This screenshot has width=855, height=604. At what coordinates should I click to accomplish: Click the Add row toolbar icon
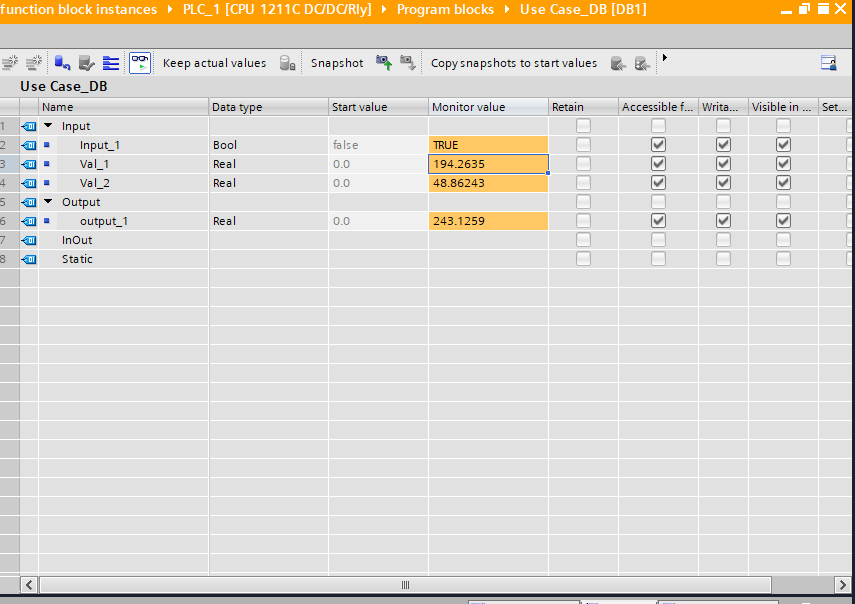[33, 62]
